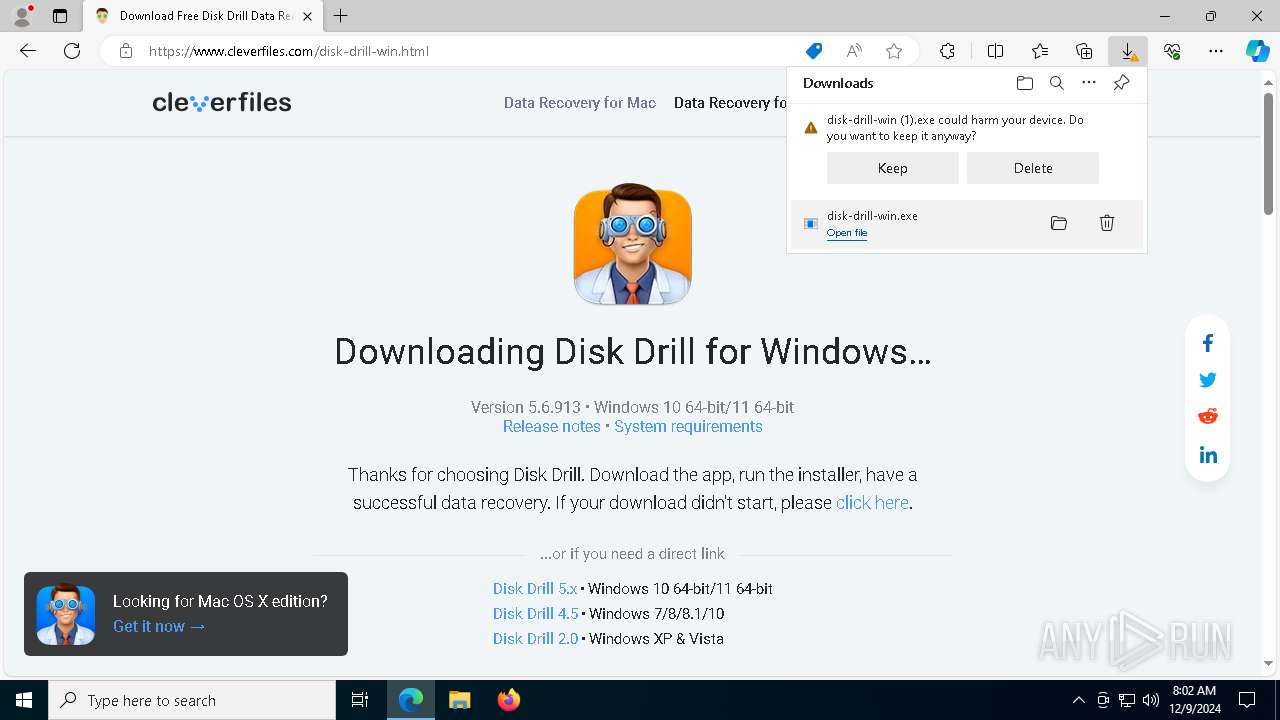This screenshot has width=1280, height=720.
Task: Open downloads folder in Downloads panel
Action: (1024, 83)
